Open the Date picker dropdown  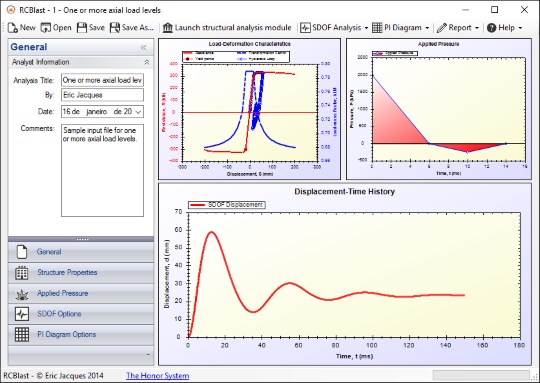tap(138, 112)
